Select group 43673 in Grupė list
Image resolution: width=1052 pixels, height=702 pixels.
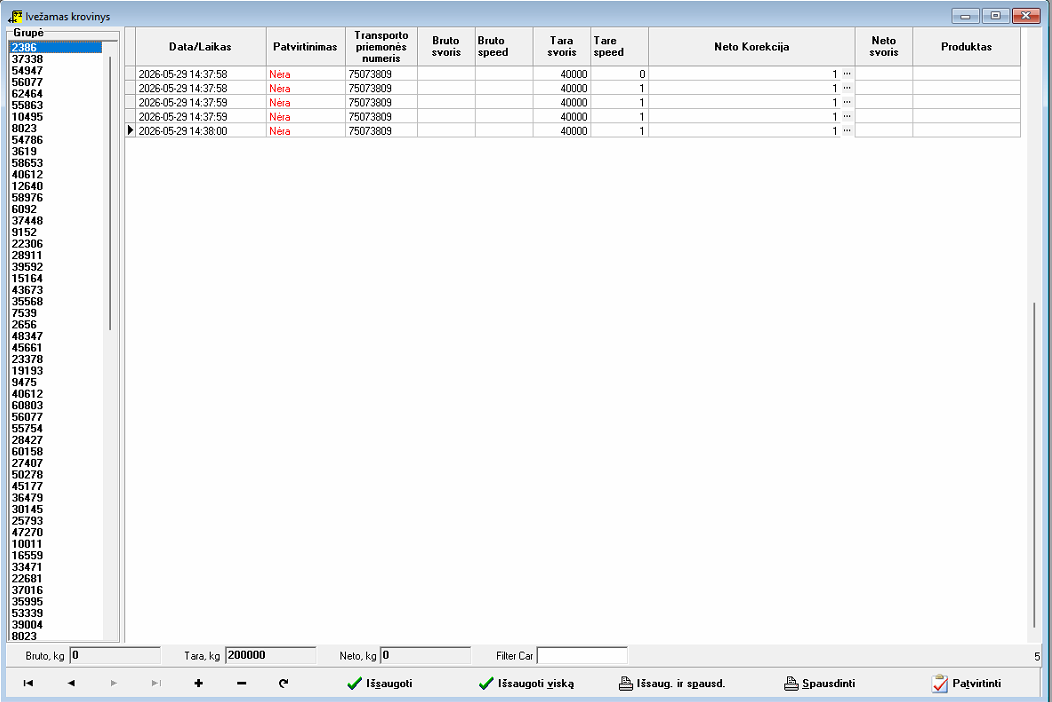[56, 290]
